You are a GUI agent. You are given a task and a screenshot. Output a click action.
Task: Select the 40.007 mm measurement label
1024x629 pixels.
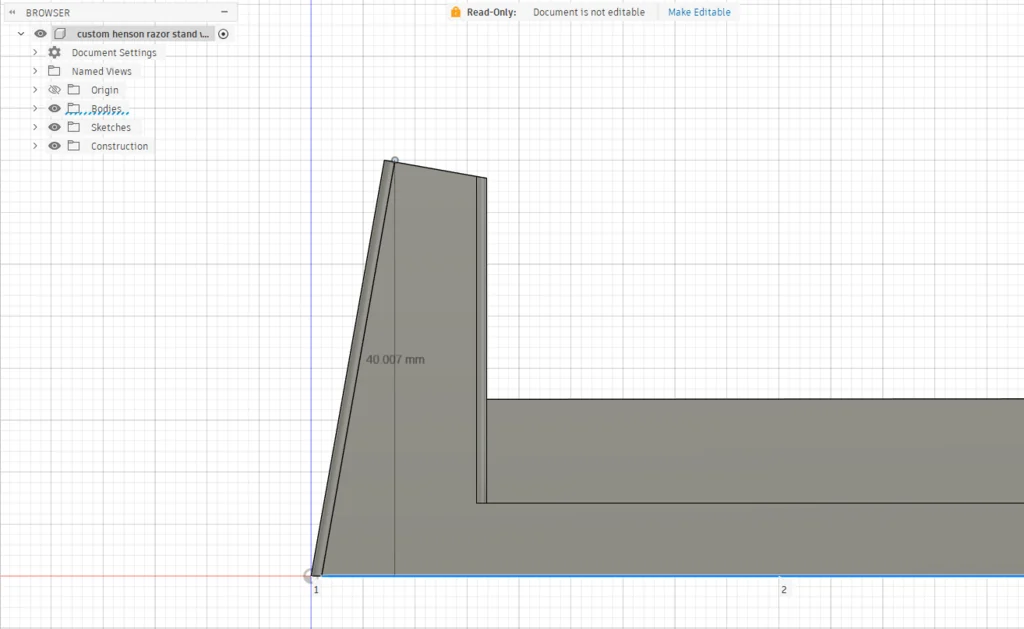tap(395, 359)
